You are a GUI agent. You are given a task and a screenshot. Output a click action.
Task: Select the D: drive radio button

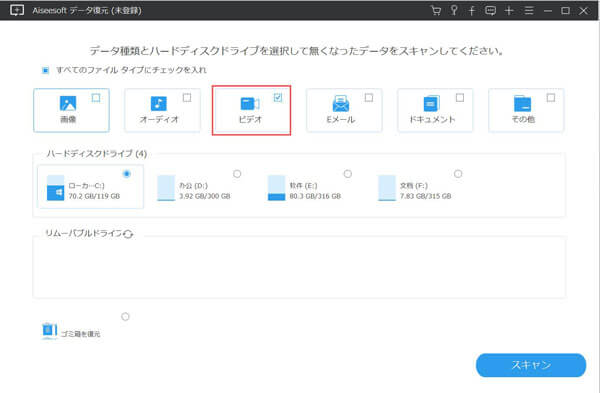(x=237, y=174)
